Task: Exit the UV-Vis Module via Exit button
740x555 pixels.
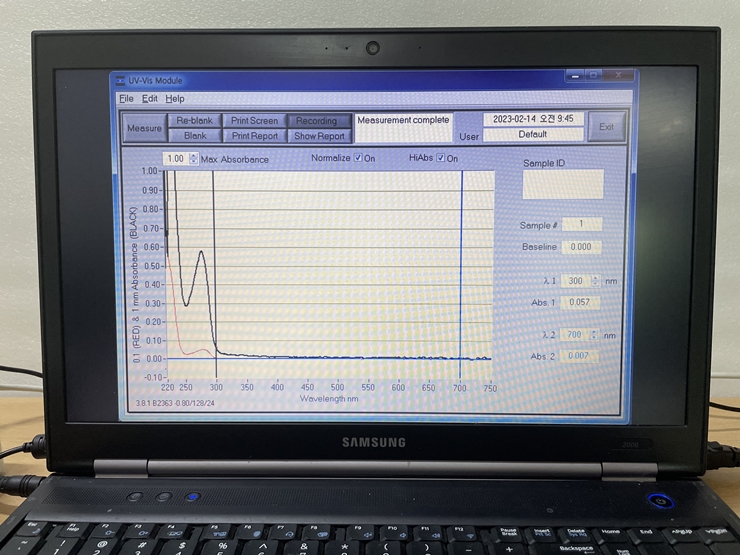Action: click(x=606, y=127)
